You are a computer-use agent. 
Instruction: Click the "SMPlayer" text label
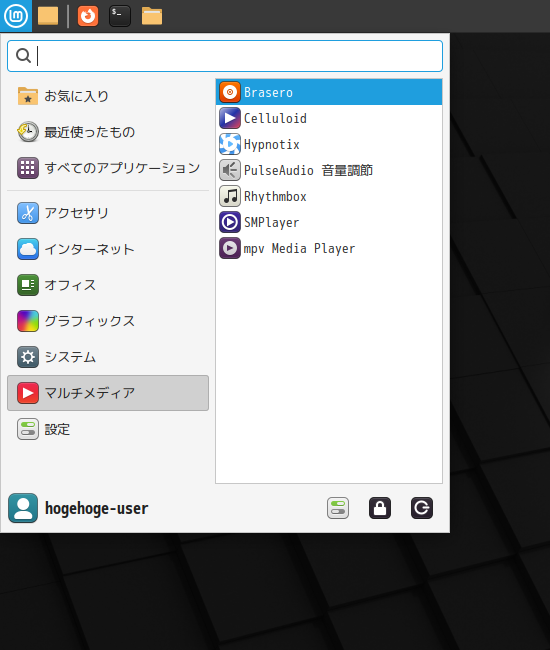(x=271, y=223)
